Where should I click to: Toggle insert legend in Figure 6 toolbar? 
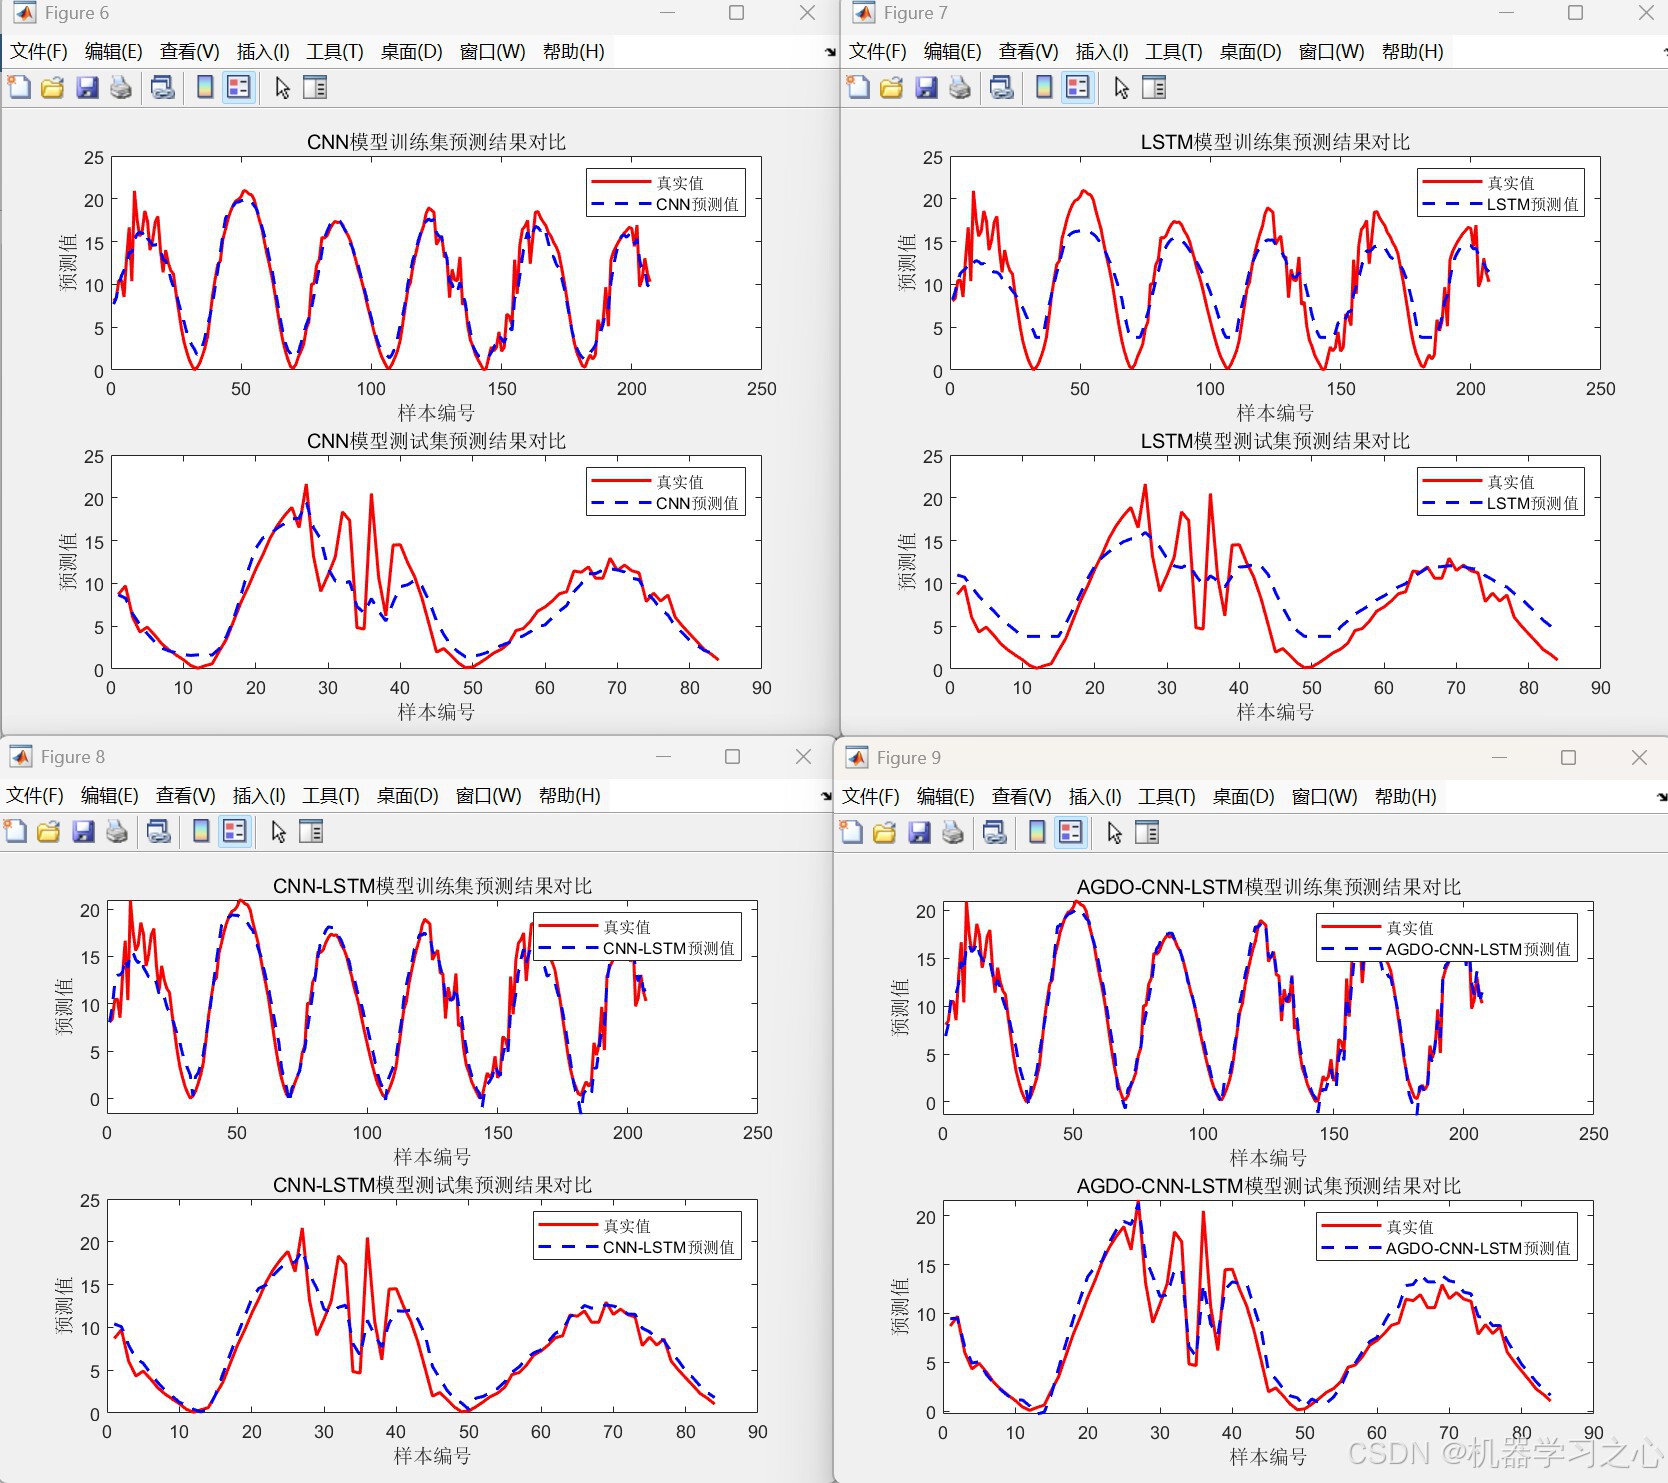[x=239, y=88]
